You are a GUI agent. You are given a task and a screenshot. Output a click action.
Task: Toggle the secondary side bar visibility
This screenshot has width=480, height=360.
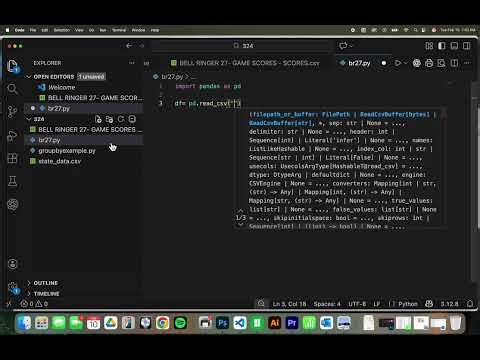coord(467,46)
